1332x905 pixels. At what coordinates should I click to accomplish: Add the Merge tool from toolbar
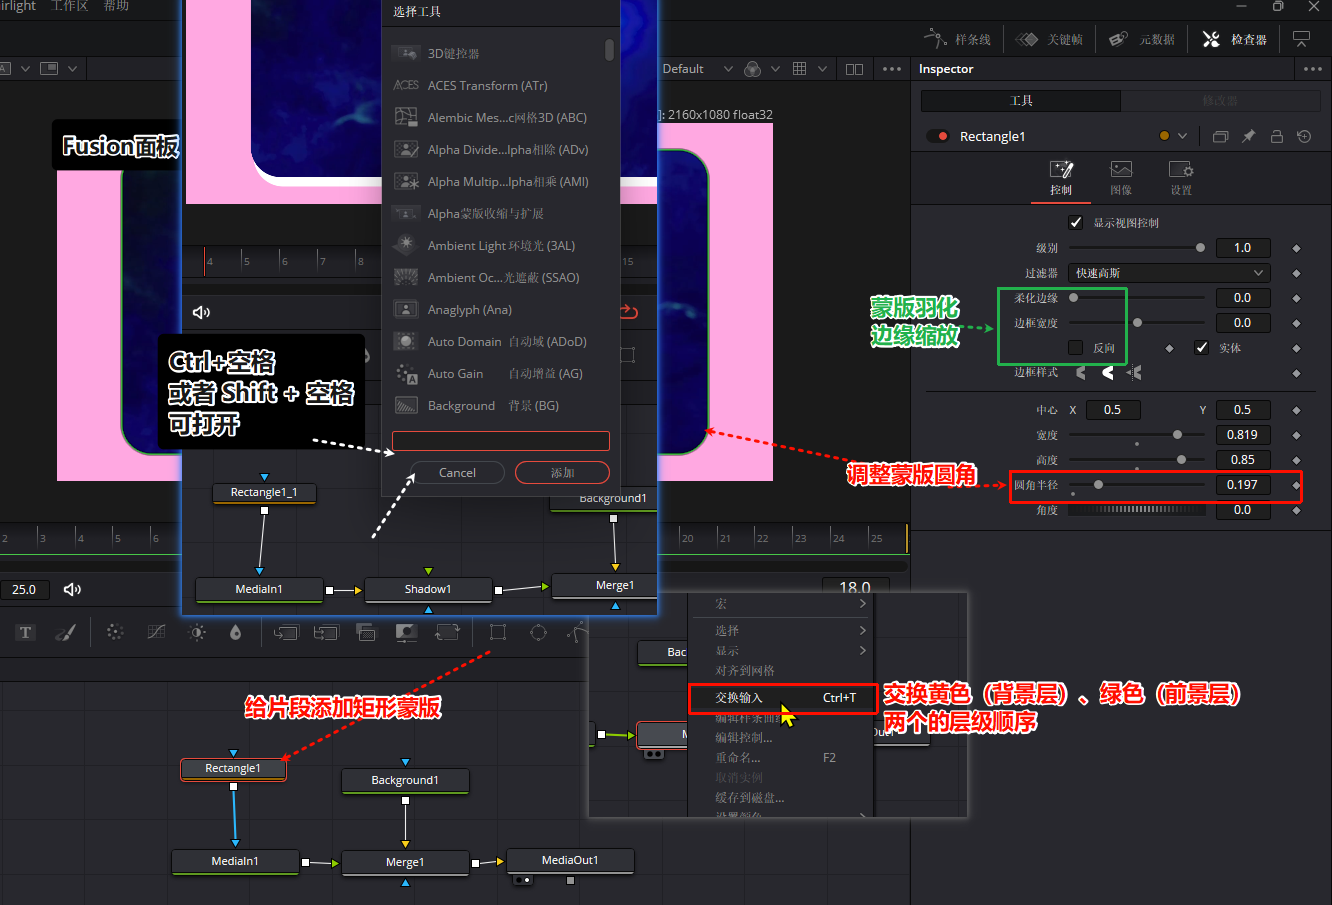[x=286, y=632]
